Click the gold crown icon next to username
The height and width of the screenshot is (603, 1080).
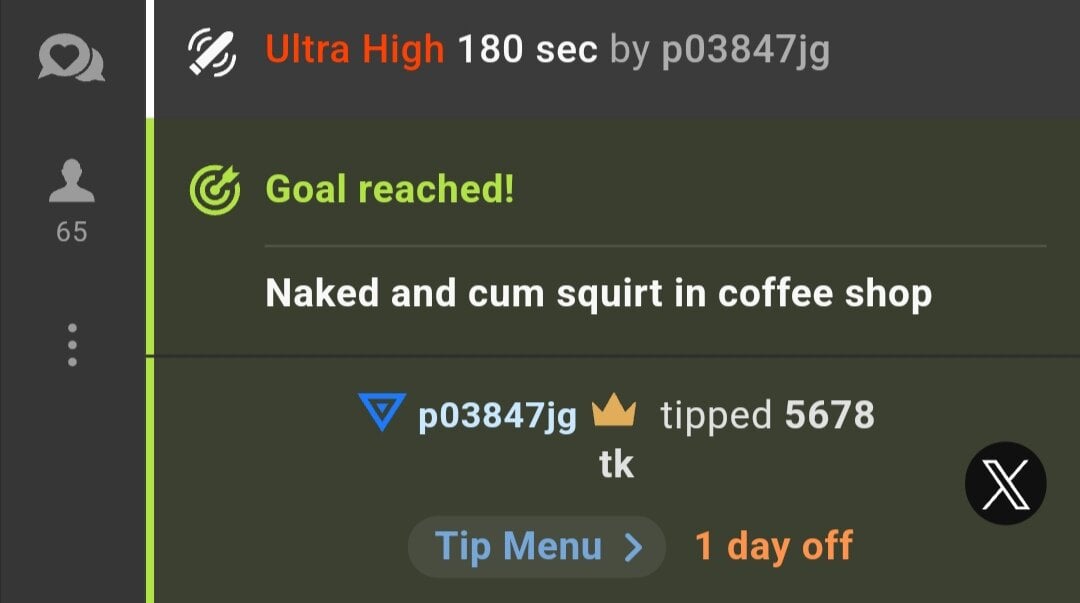pos(614,410)
